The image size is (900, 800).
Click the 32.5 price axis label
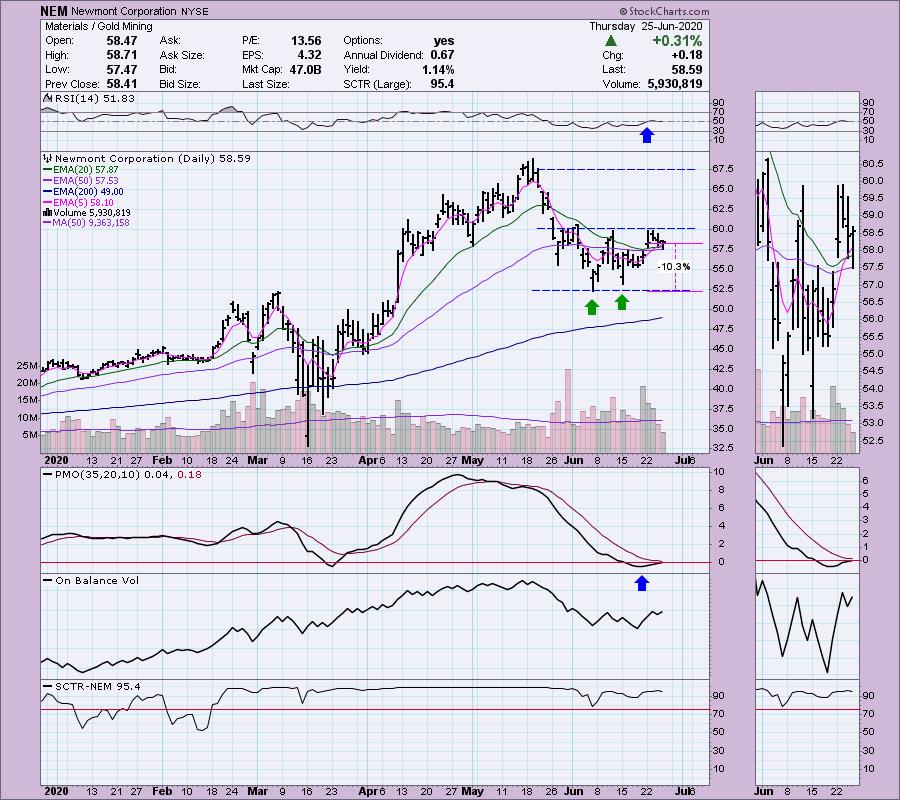[723, 448]
